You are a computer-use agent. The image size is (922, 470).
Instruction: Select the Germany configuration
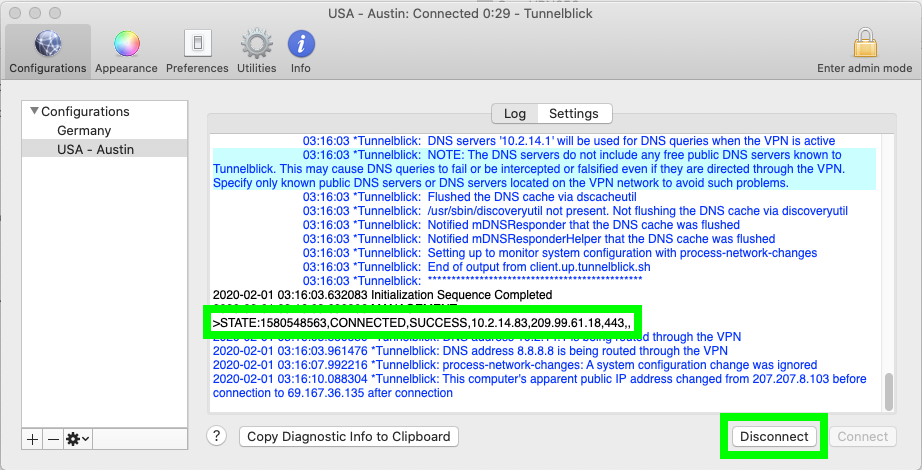(x=84, y=131)
